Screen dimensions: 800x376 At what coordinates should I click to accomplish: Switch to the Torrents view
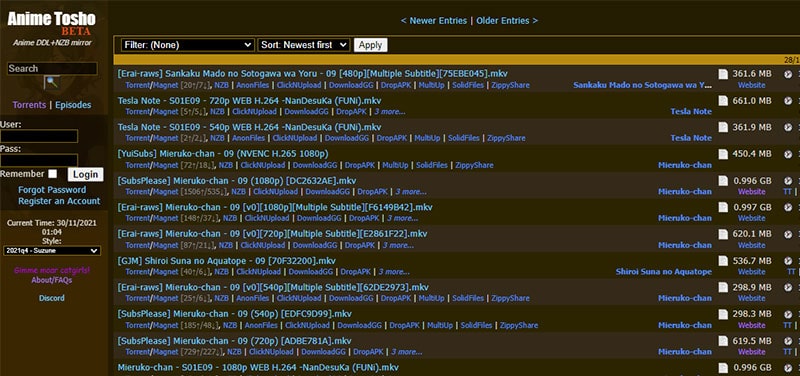click(x=29, y=105)
